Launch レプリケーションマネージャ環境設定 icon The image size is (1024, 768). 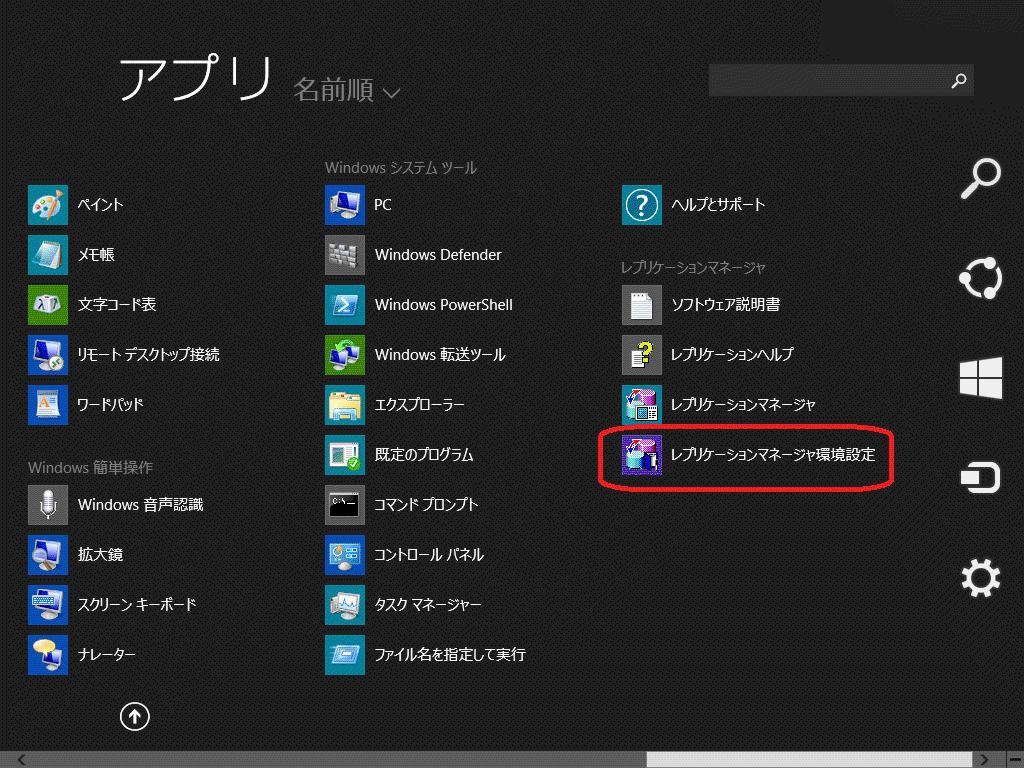click(642, 455)
